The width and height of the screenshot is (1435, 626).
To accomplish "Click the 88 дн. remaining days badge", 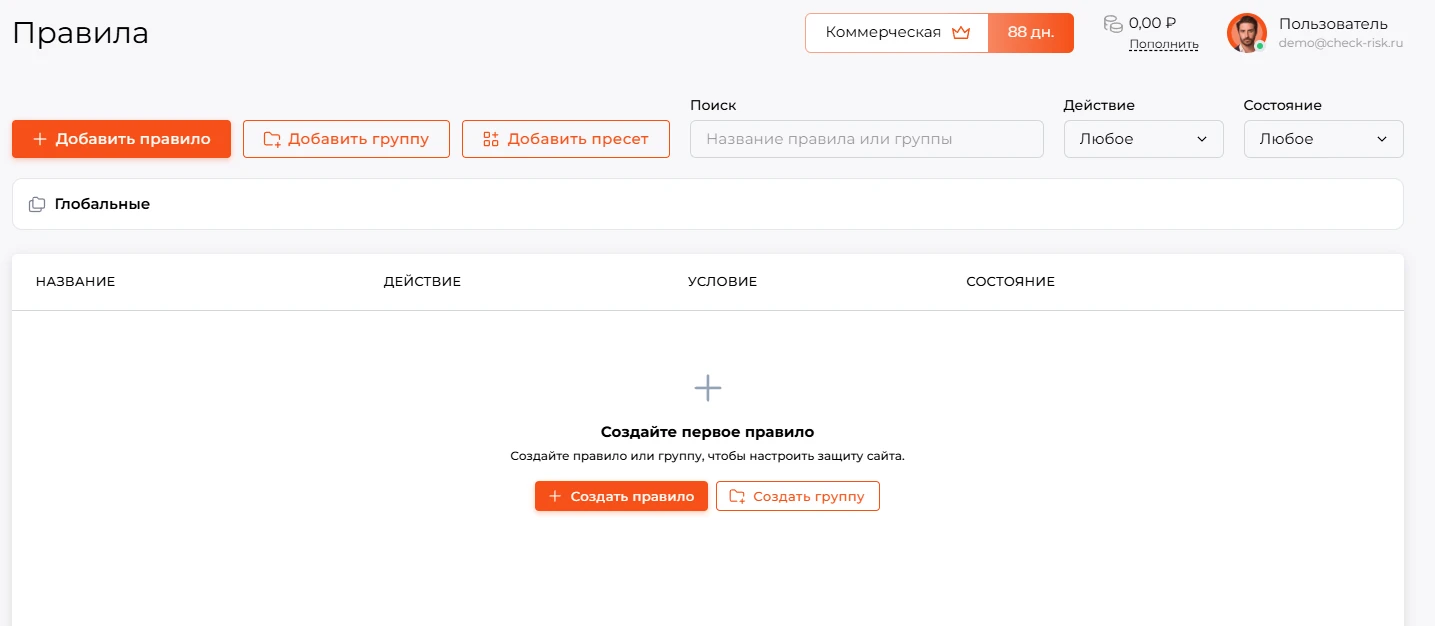I will (1031, 32).
